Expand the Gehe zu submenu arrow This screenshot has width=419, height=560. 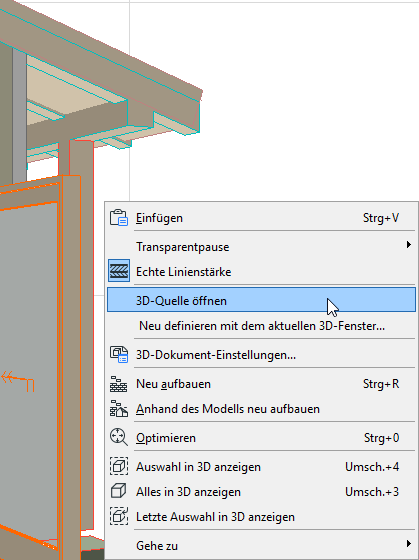[x=408, y=544]
